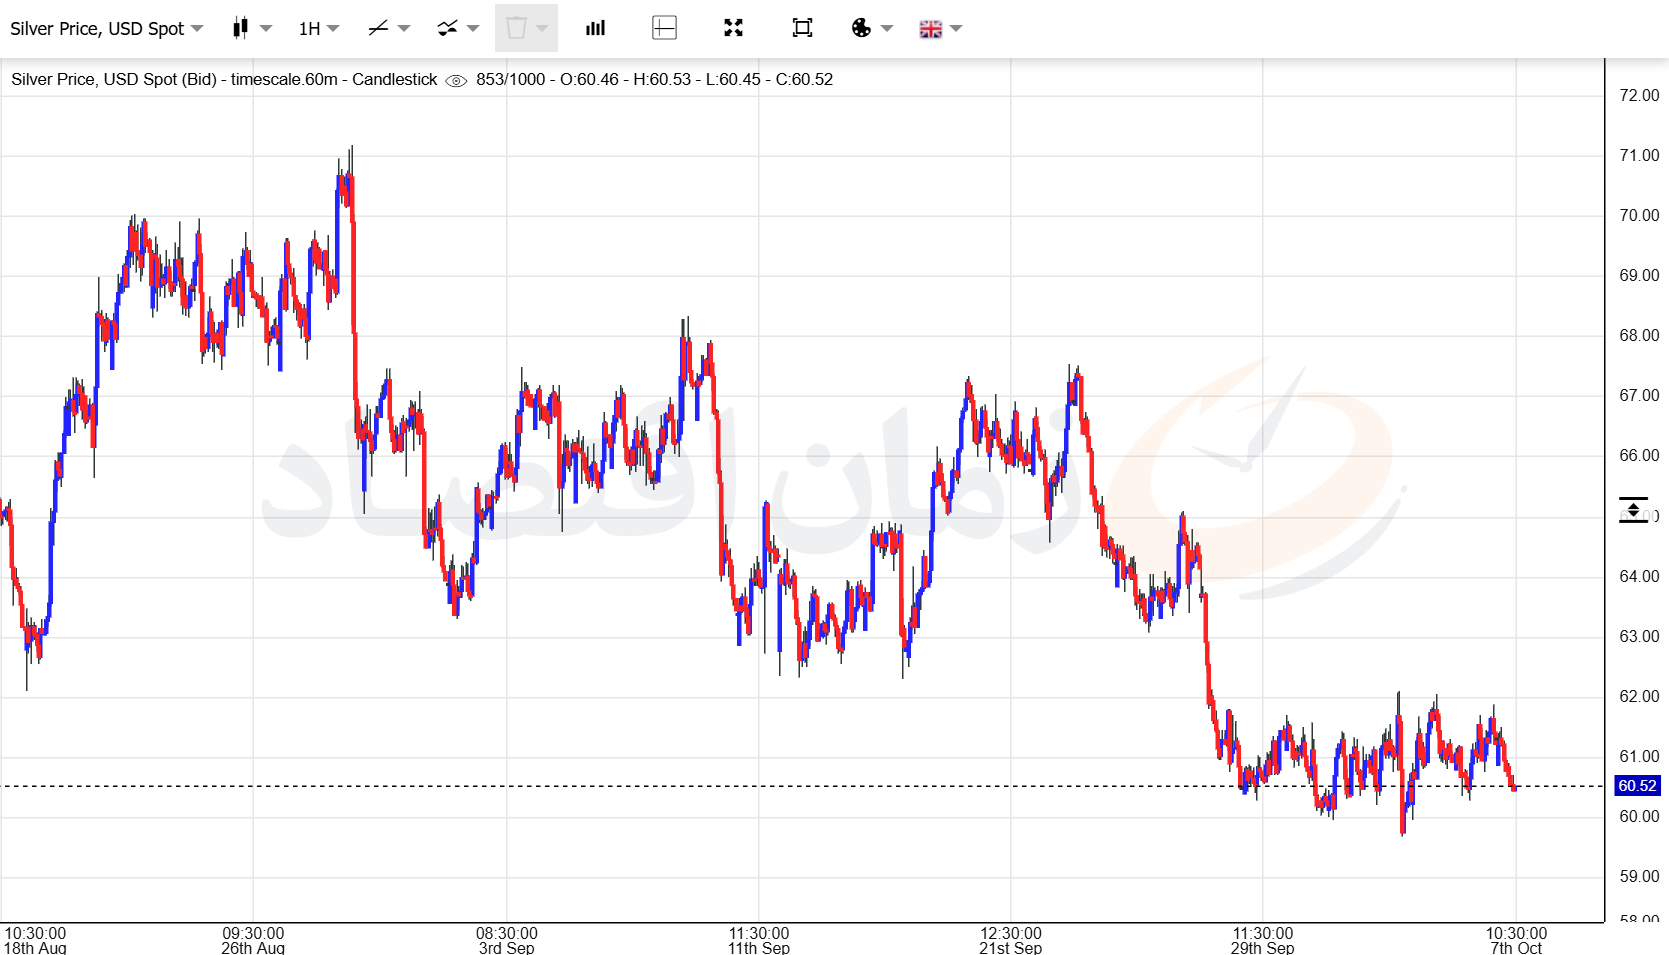Open the color theme palette icon
This screenshot has height=955, width=1669.
click(861, 28)
